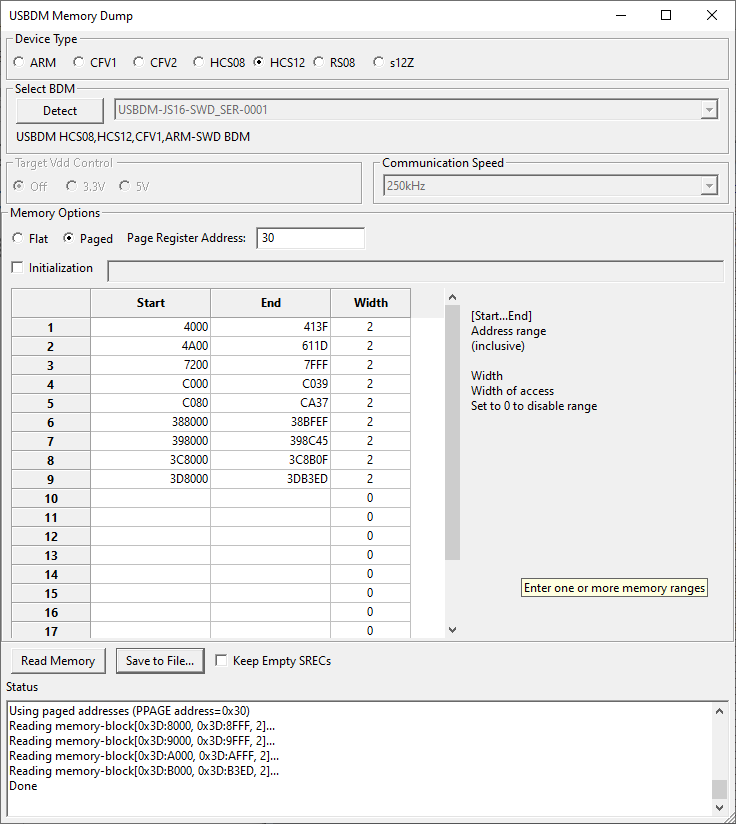The width and height of the screenshot is (736, 824).
Task: Select row header 5
Action: [50, 403]
